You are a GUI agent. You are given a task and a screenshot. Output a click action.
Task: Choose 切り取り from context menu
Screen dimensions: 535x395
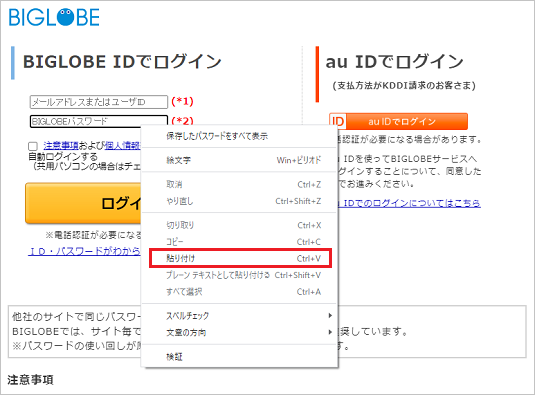coord(239,225)
